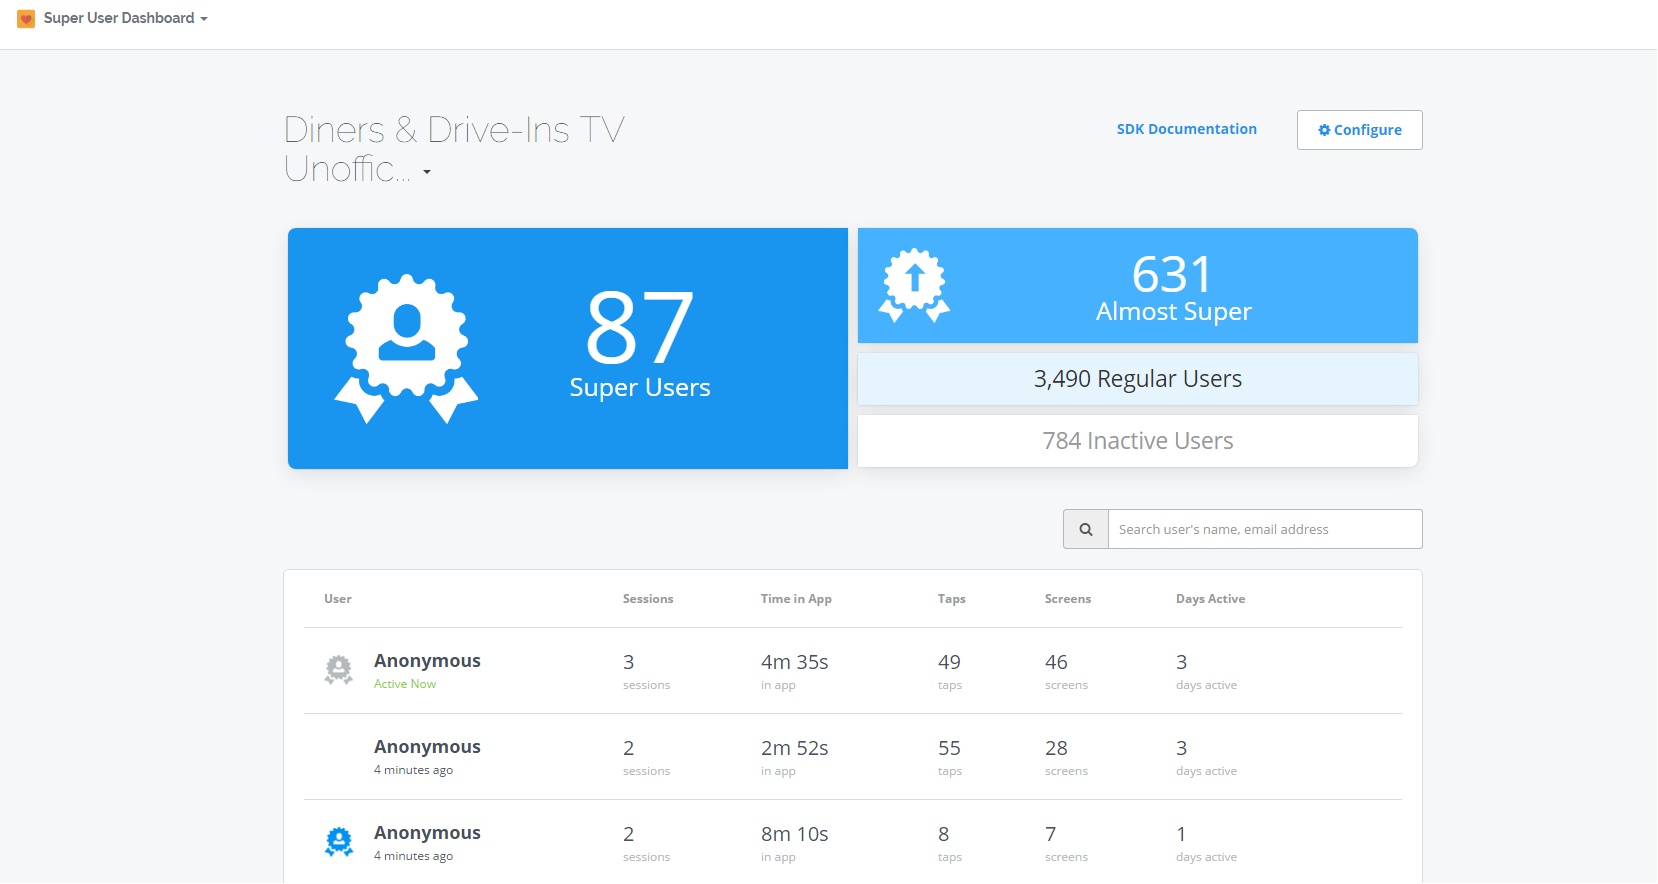Open the Anonymous user marked Active Now
The image size is (1658, 884).
coord(427,661)
